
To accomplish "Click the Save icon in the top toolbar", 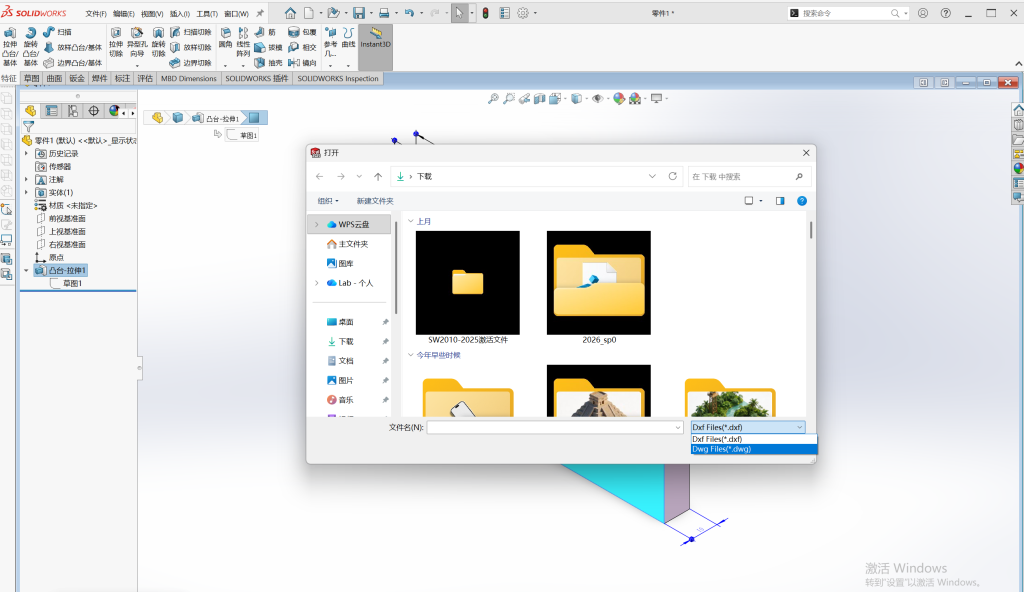I will [x=359, y=13].
